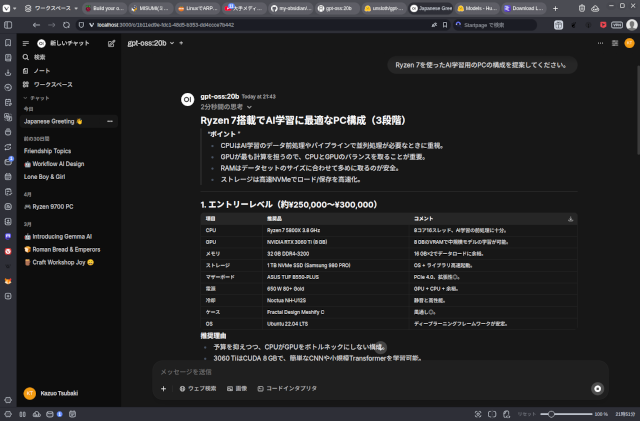Switch to the Linux ARP tab
Viewport: 640px width, 421px height.
click(x=198, y=8)
